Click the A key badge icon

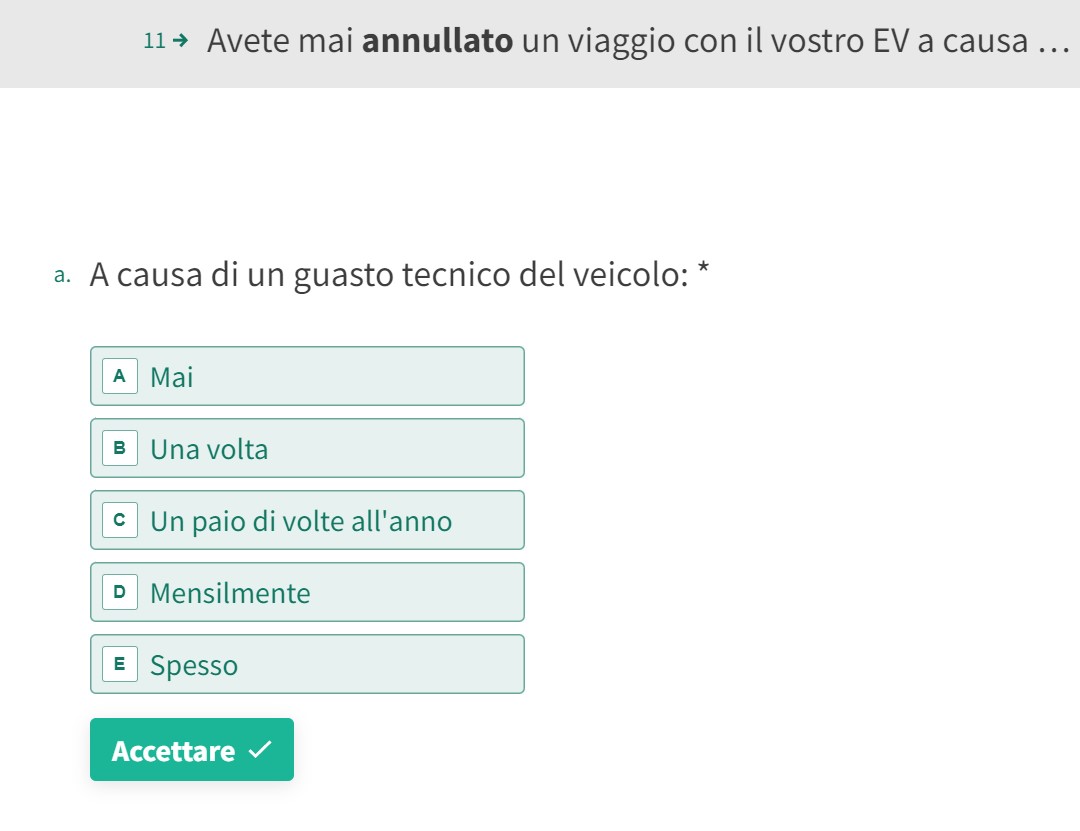(120, 376)
